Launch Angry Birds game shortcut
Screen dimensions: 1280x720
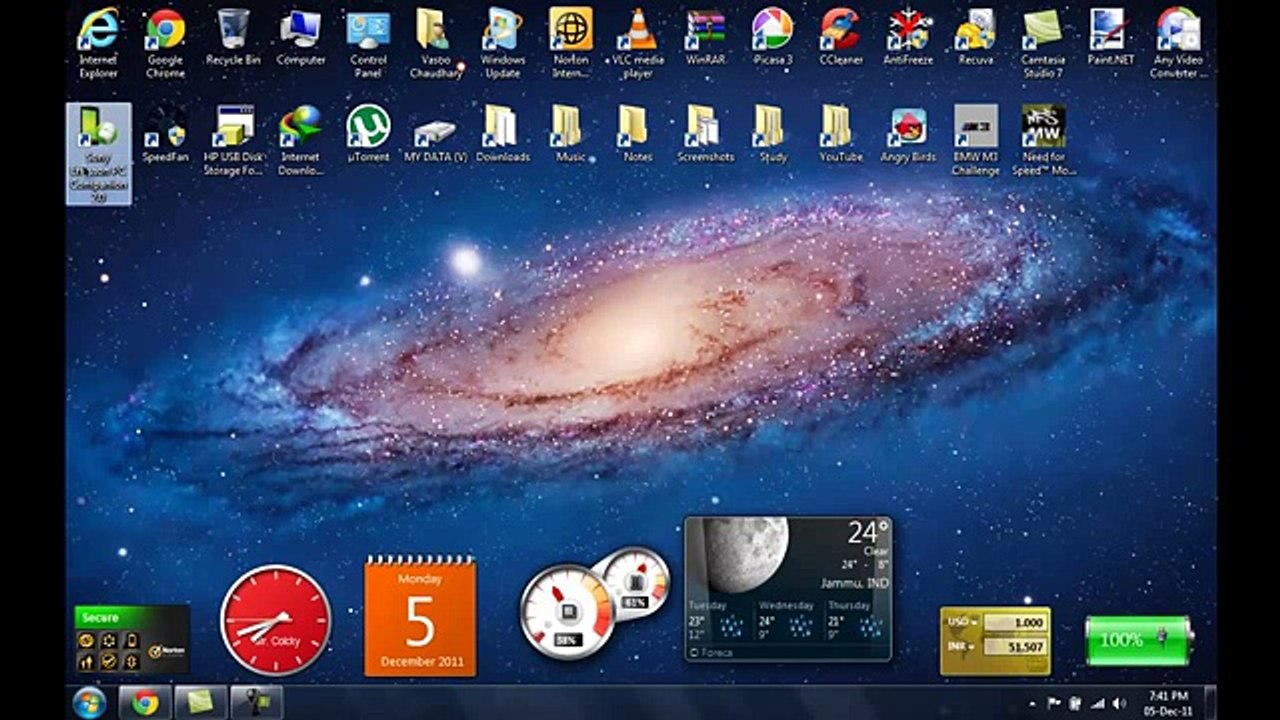[908, 134]
